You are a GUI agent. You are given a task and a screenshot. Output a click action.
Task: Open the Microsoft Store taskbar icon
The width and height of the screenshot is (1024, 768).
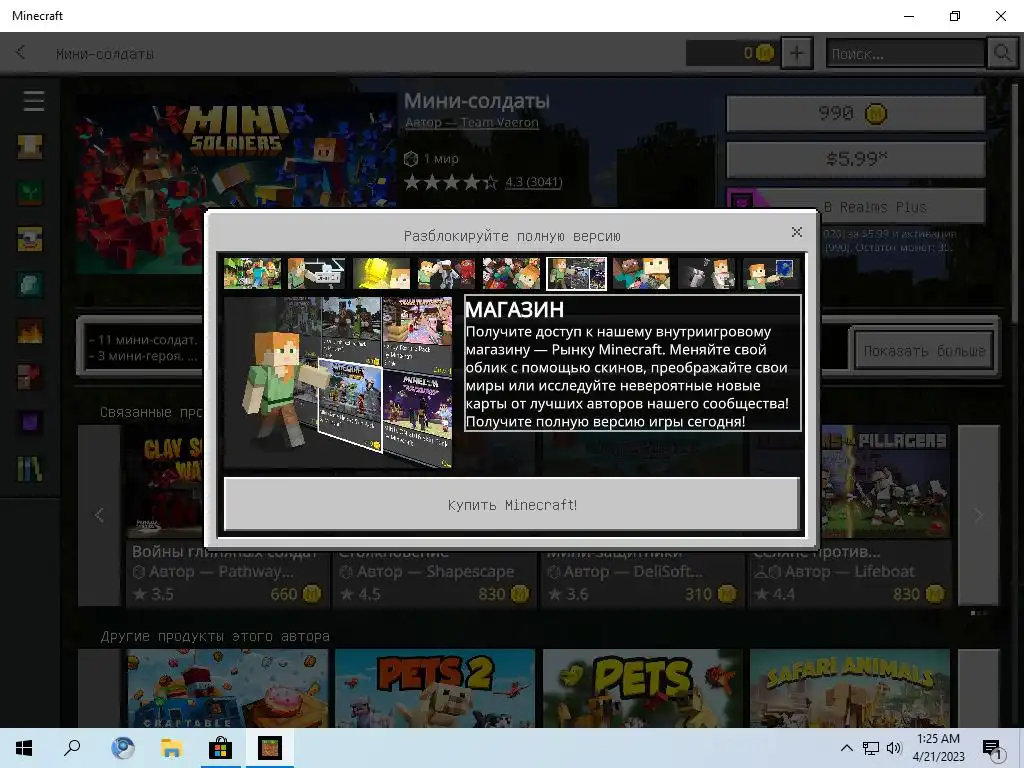(x=221, y=748)
